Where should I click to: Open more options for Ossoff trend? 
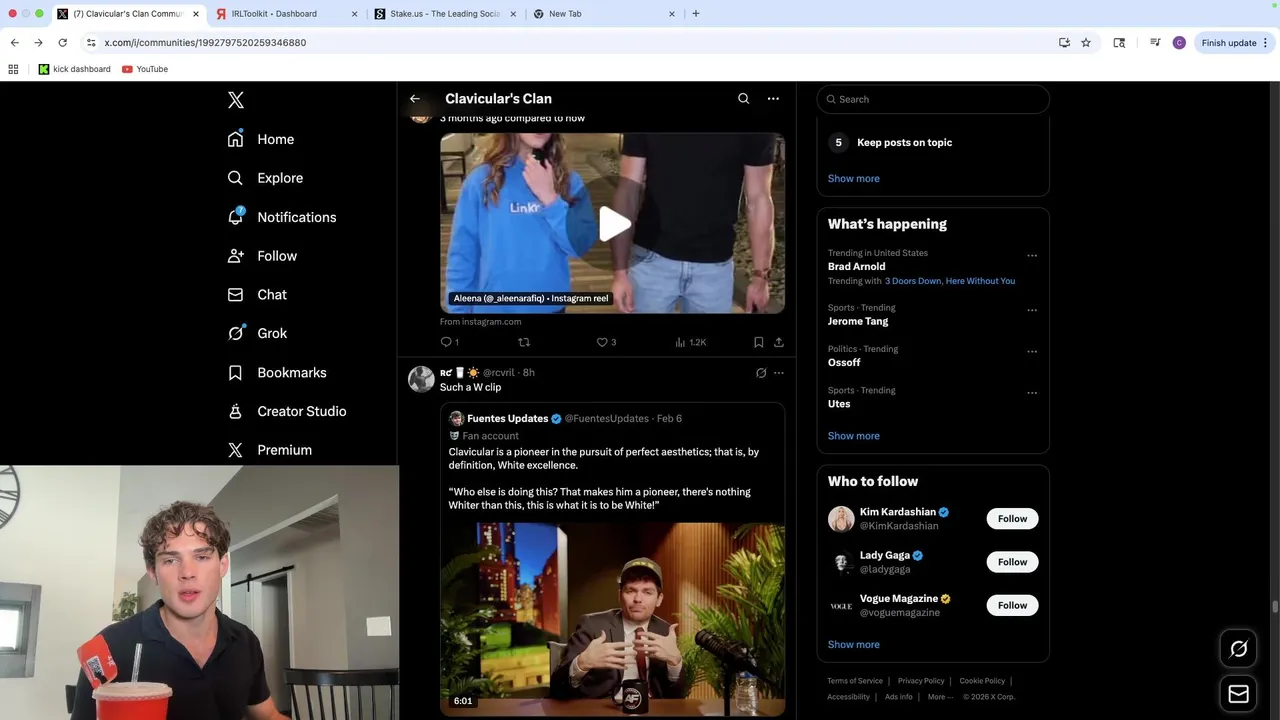coord(1032,352)
